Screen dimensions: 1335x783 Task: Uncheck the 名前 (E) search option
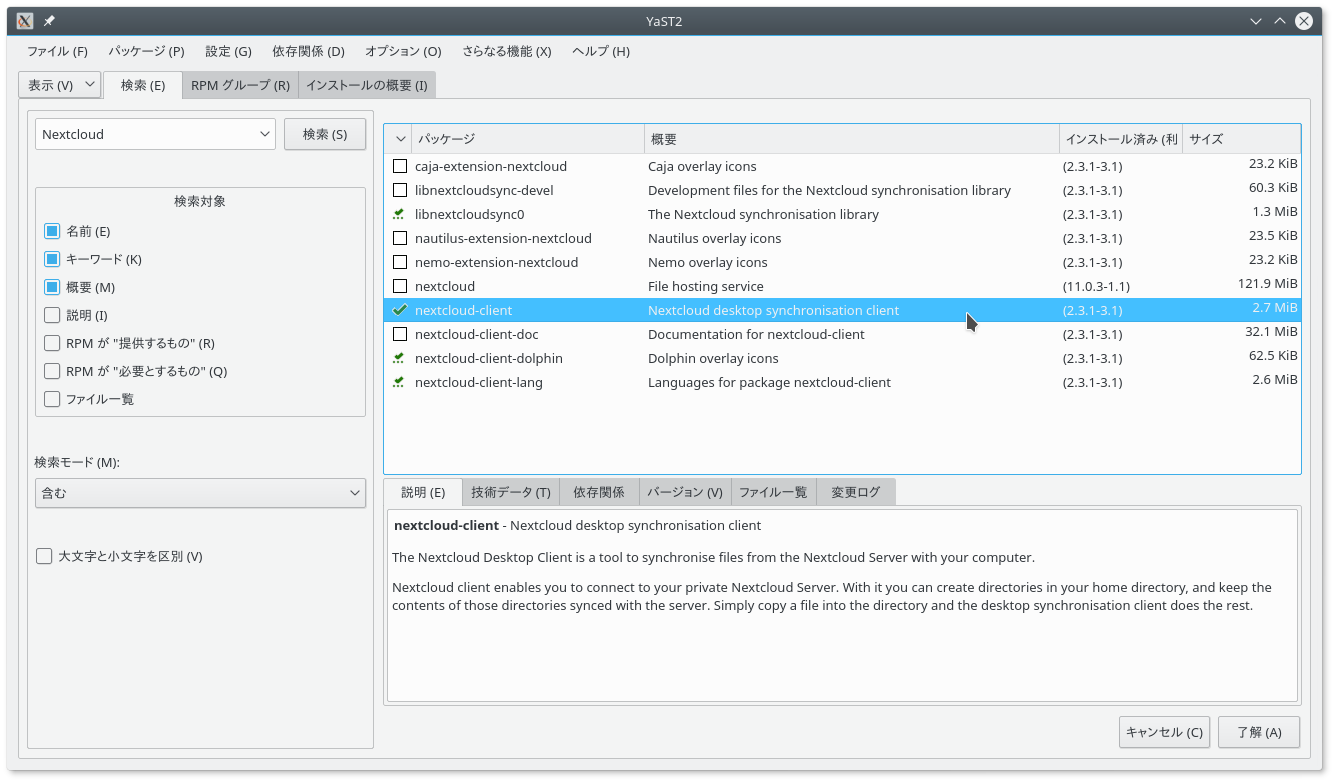[52, 231]
